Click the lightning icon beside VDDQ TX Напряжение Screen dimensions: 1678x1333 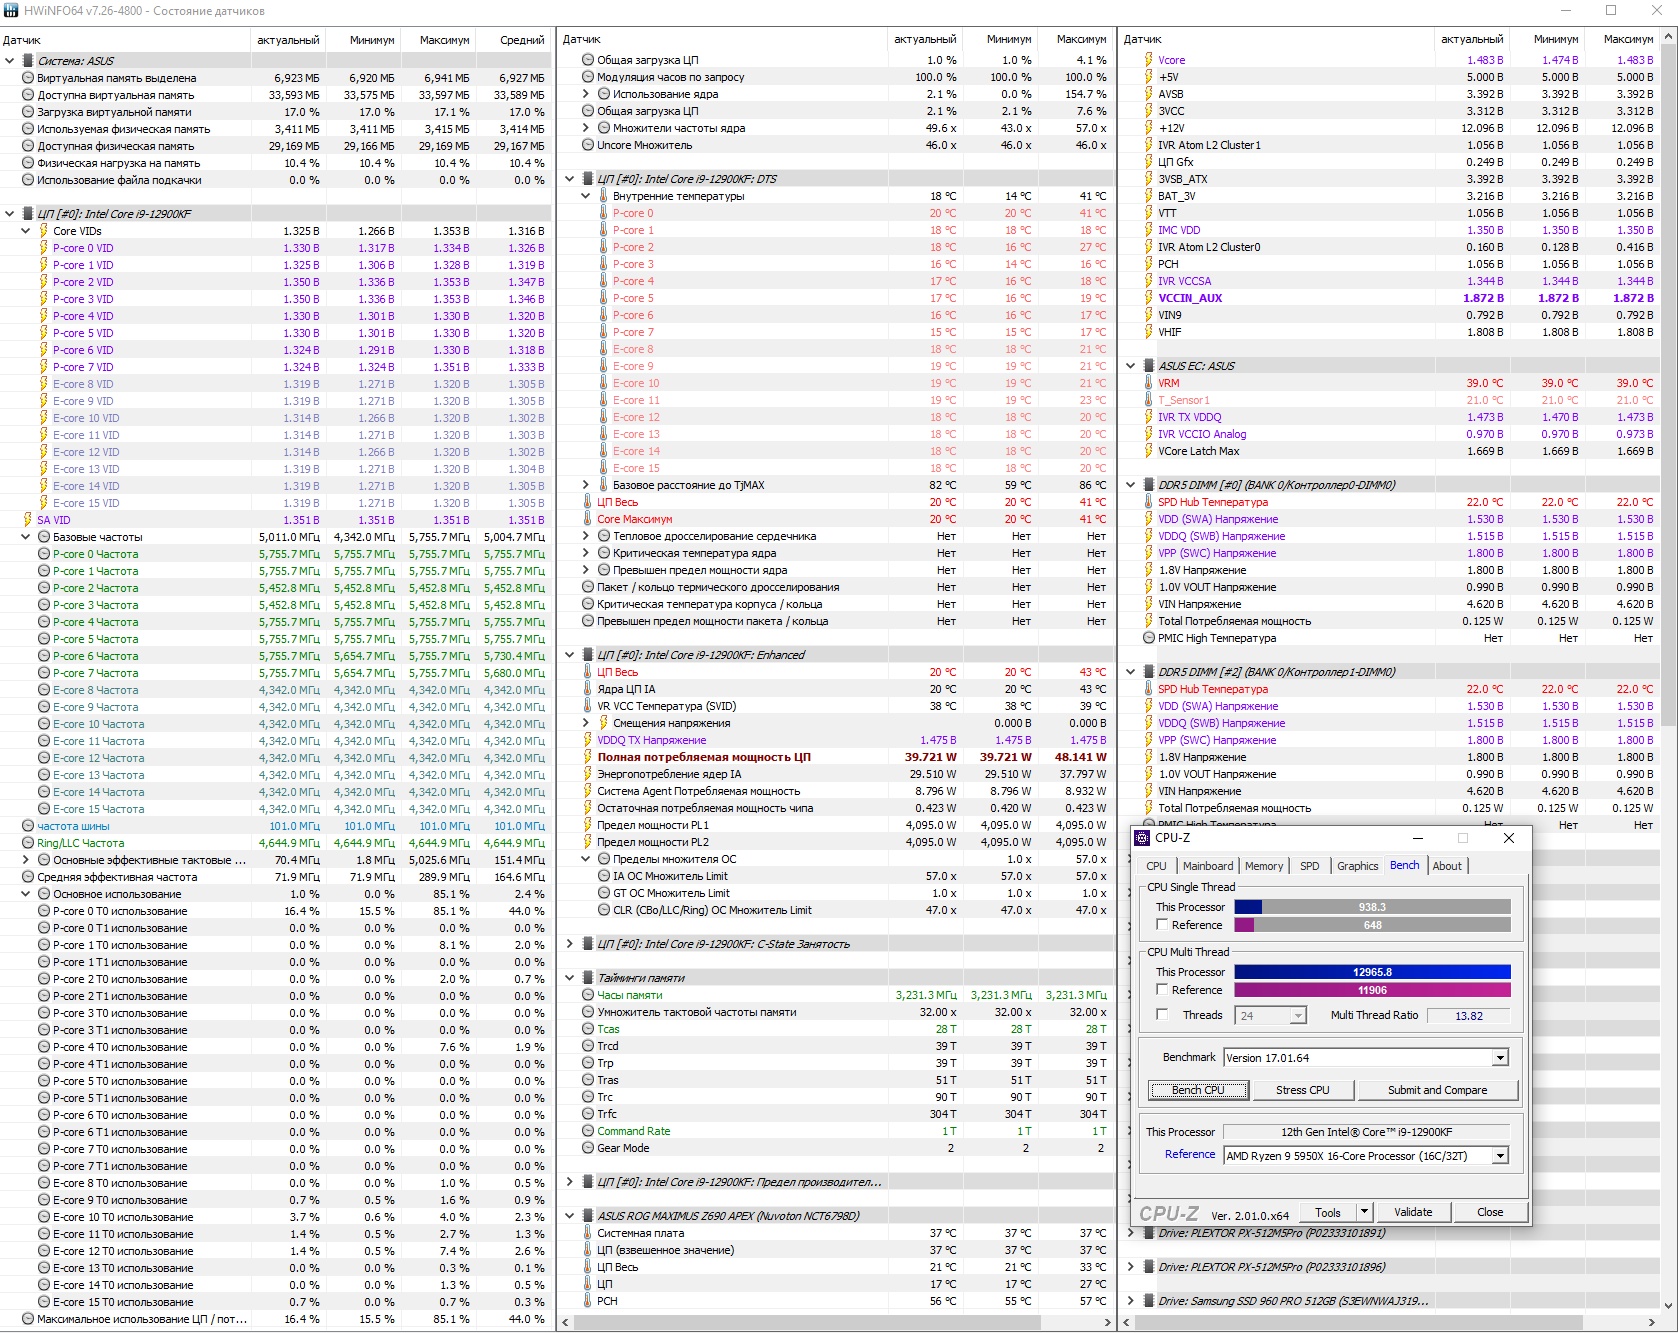pyautogui.click(x=588, y=740)
